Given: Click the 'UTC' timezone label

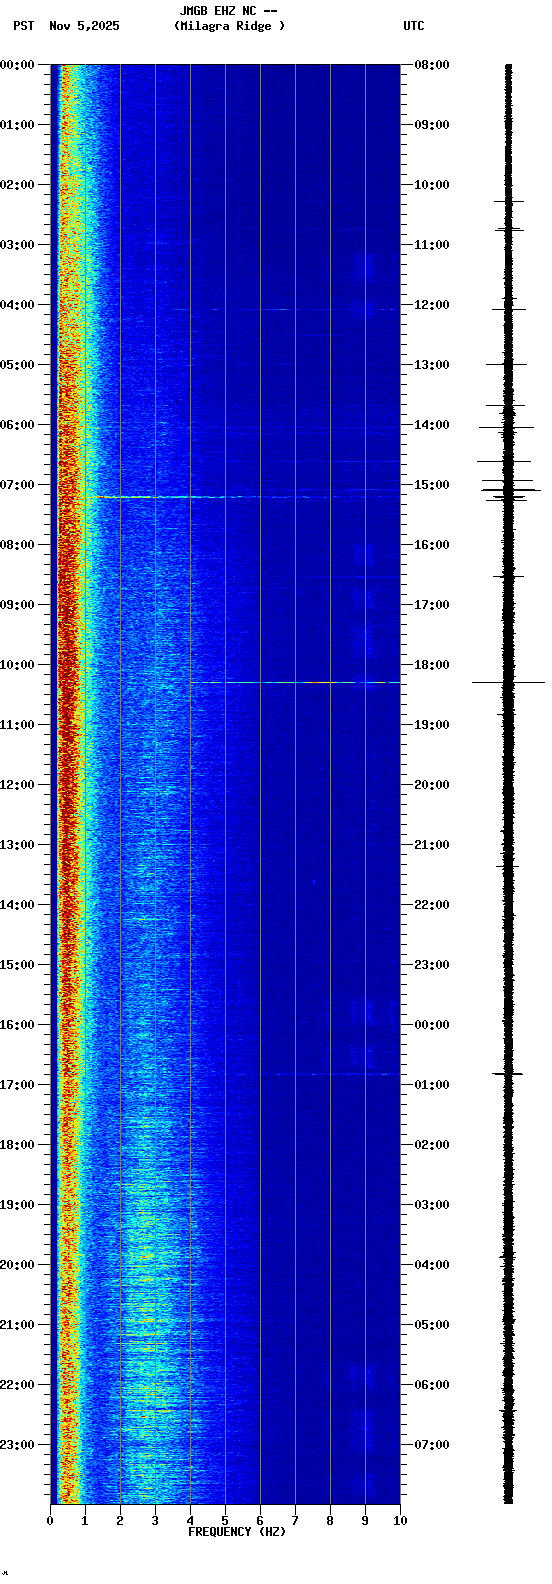Looking at the screenshot, I should [414, 26].
